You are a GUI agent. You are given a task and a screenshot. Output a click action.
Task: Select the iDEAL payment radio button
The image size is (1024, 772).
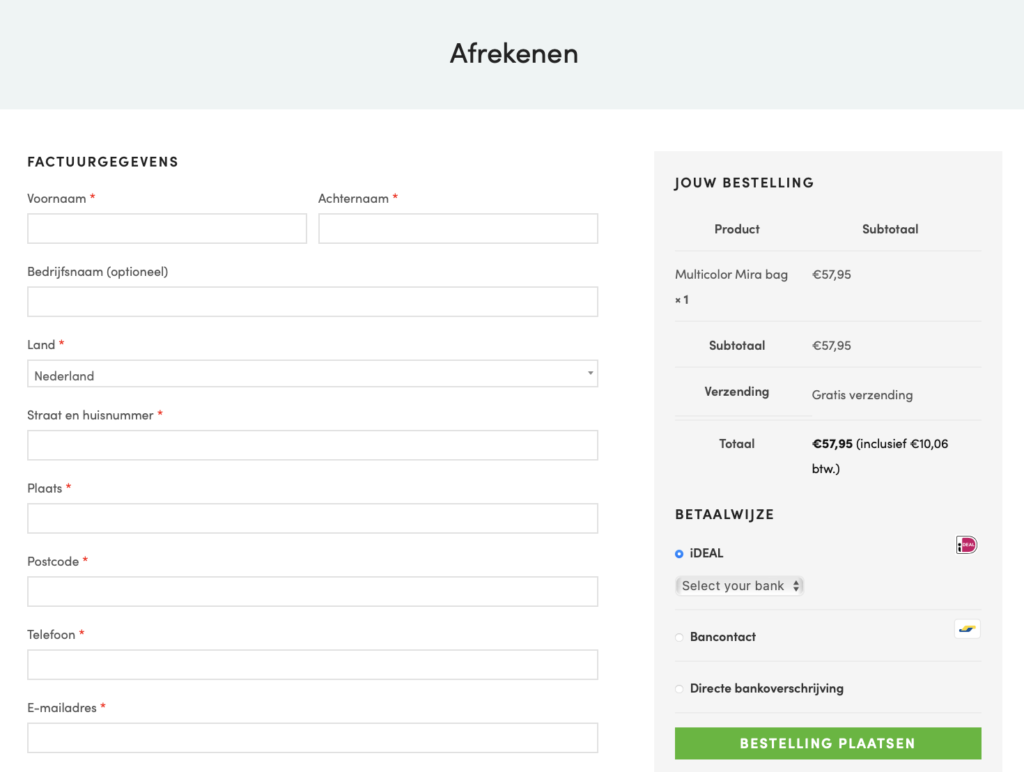(680, 554)
